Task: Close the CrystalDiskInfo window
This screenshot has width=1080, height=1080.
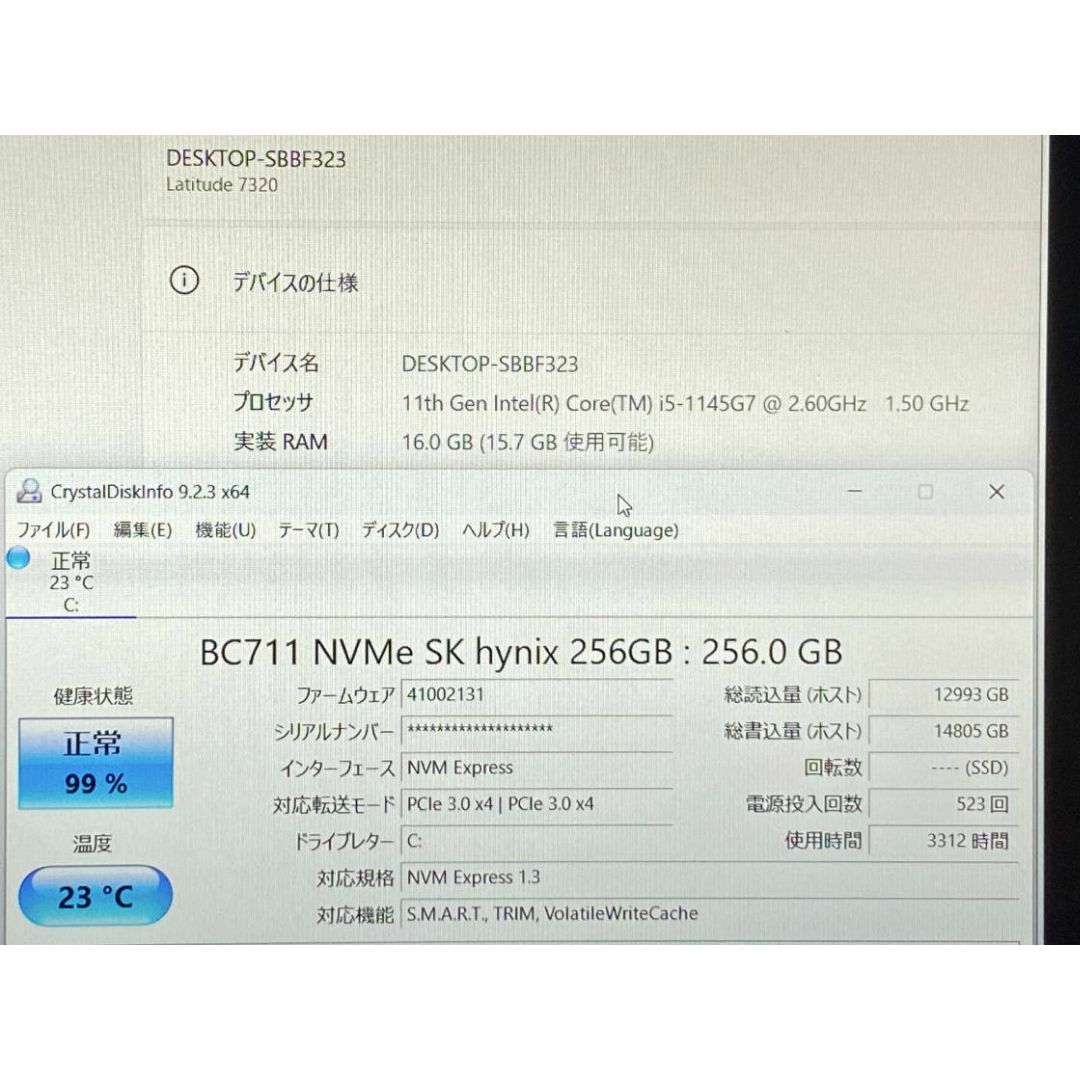Action: tap(997, 491)
